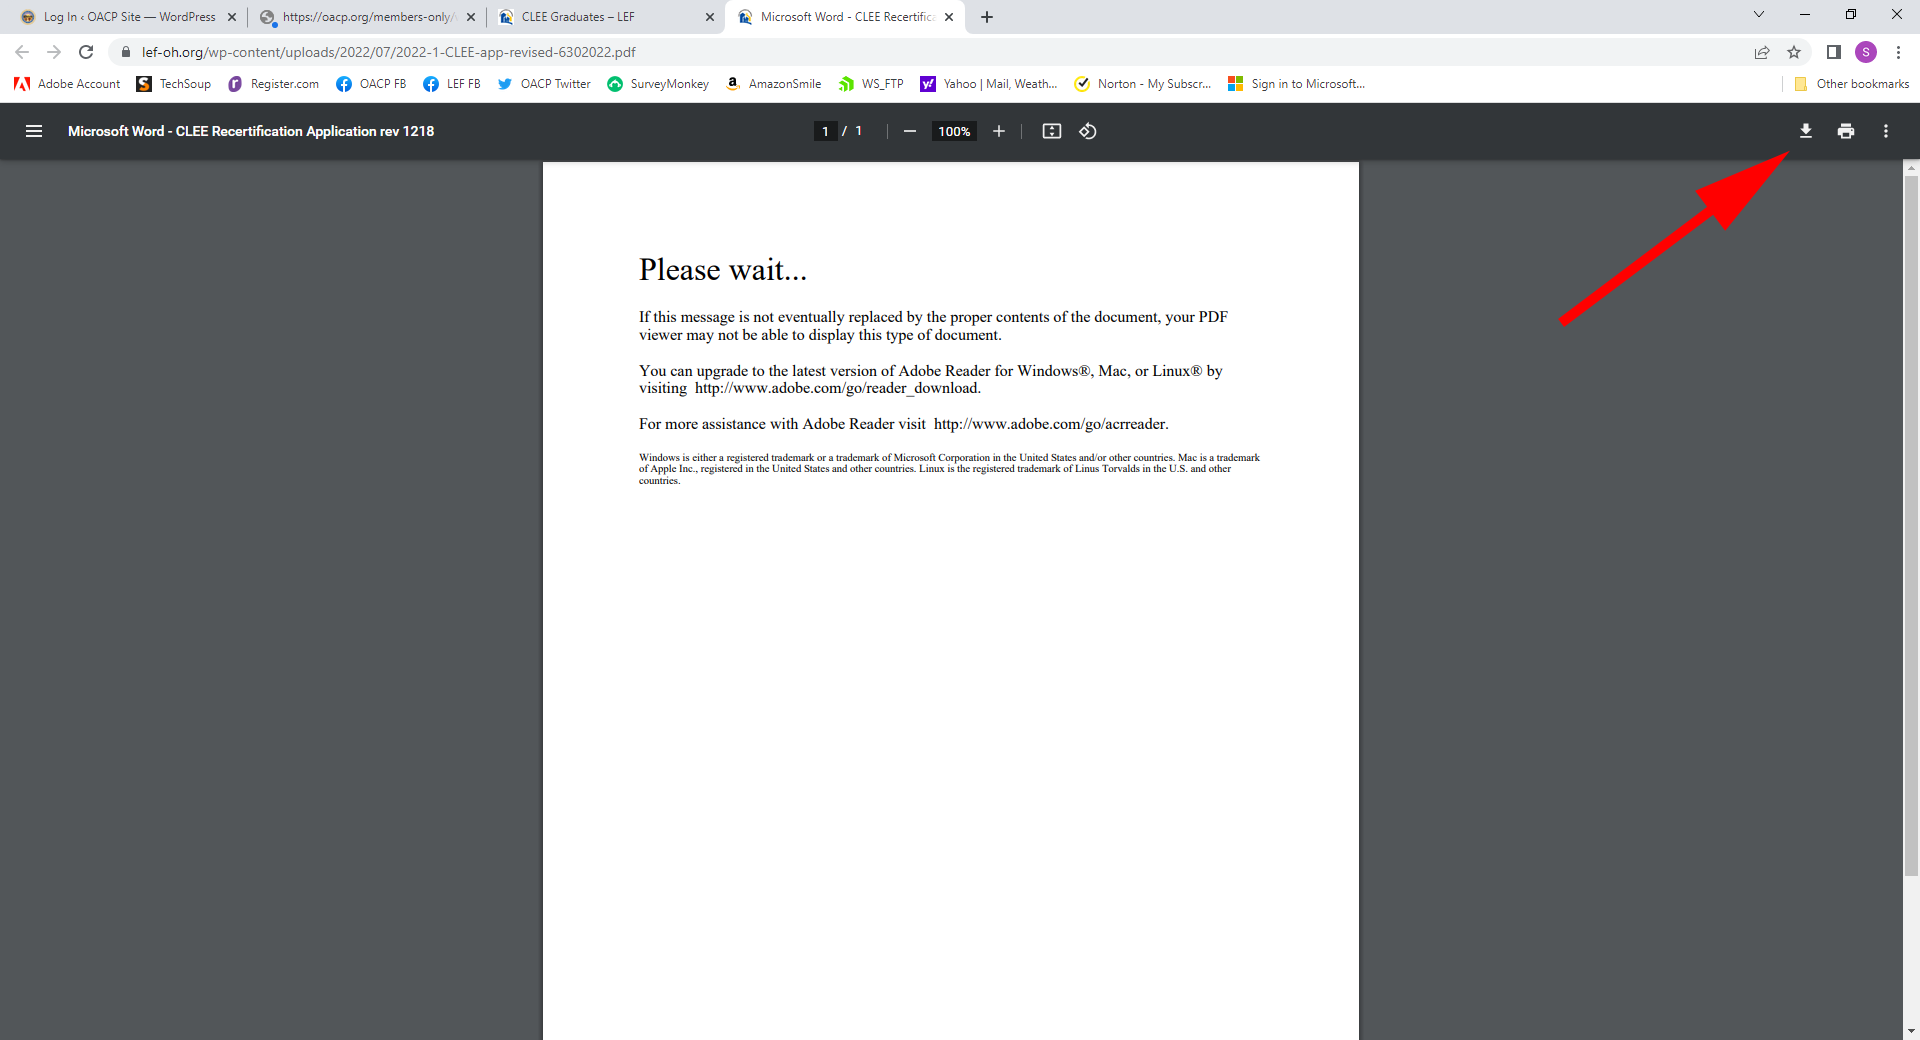Viewport: 1920px width, 1040px height.
Task: Open the PDF viewer more actions menu
Action: (1885, 131)
